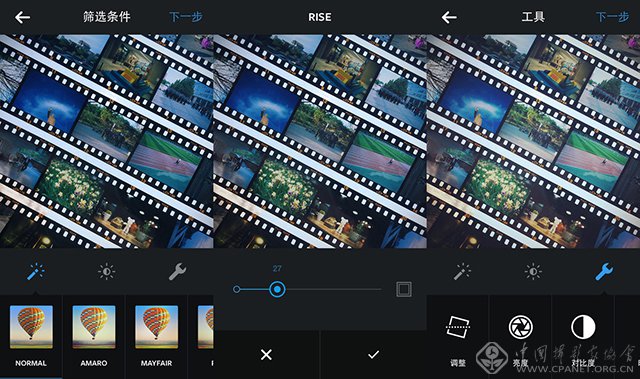Tap the back arrow beside 筛选条件
640x379 pixels.
[22, 17]
